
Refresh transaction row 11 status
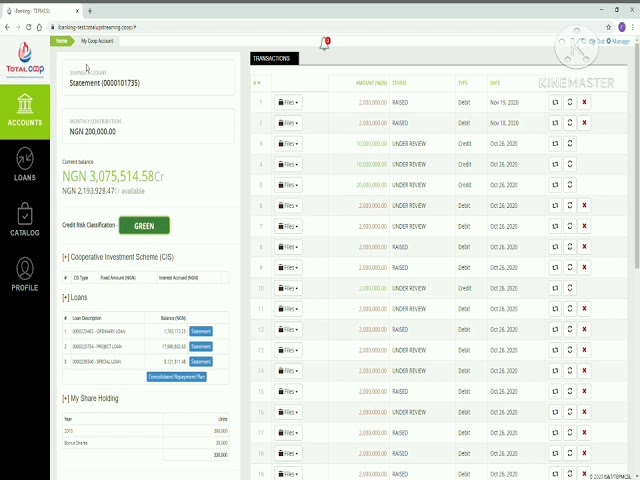[x=570, y=309]
